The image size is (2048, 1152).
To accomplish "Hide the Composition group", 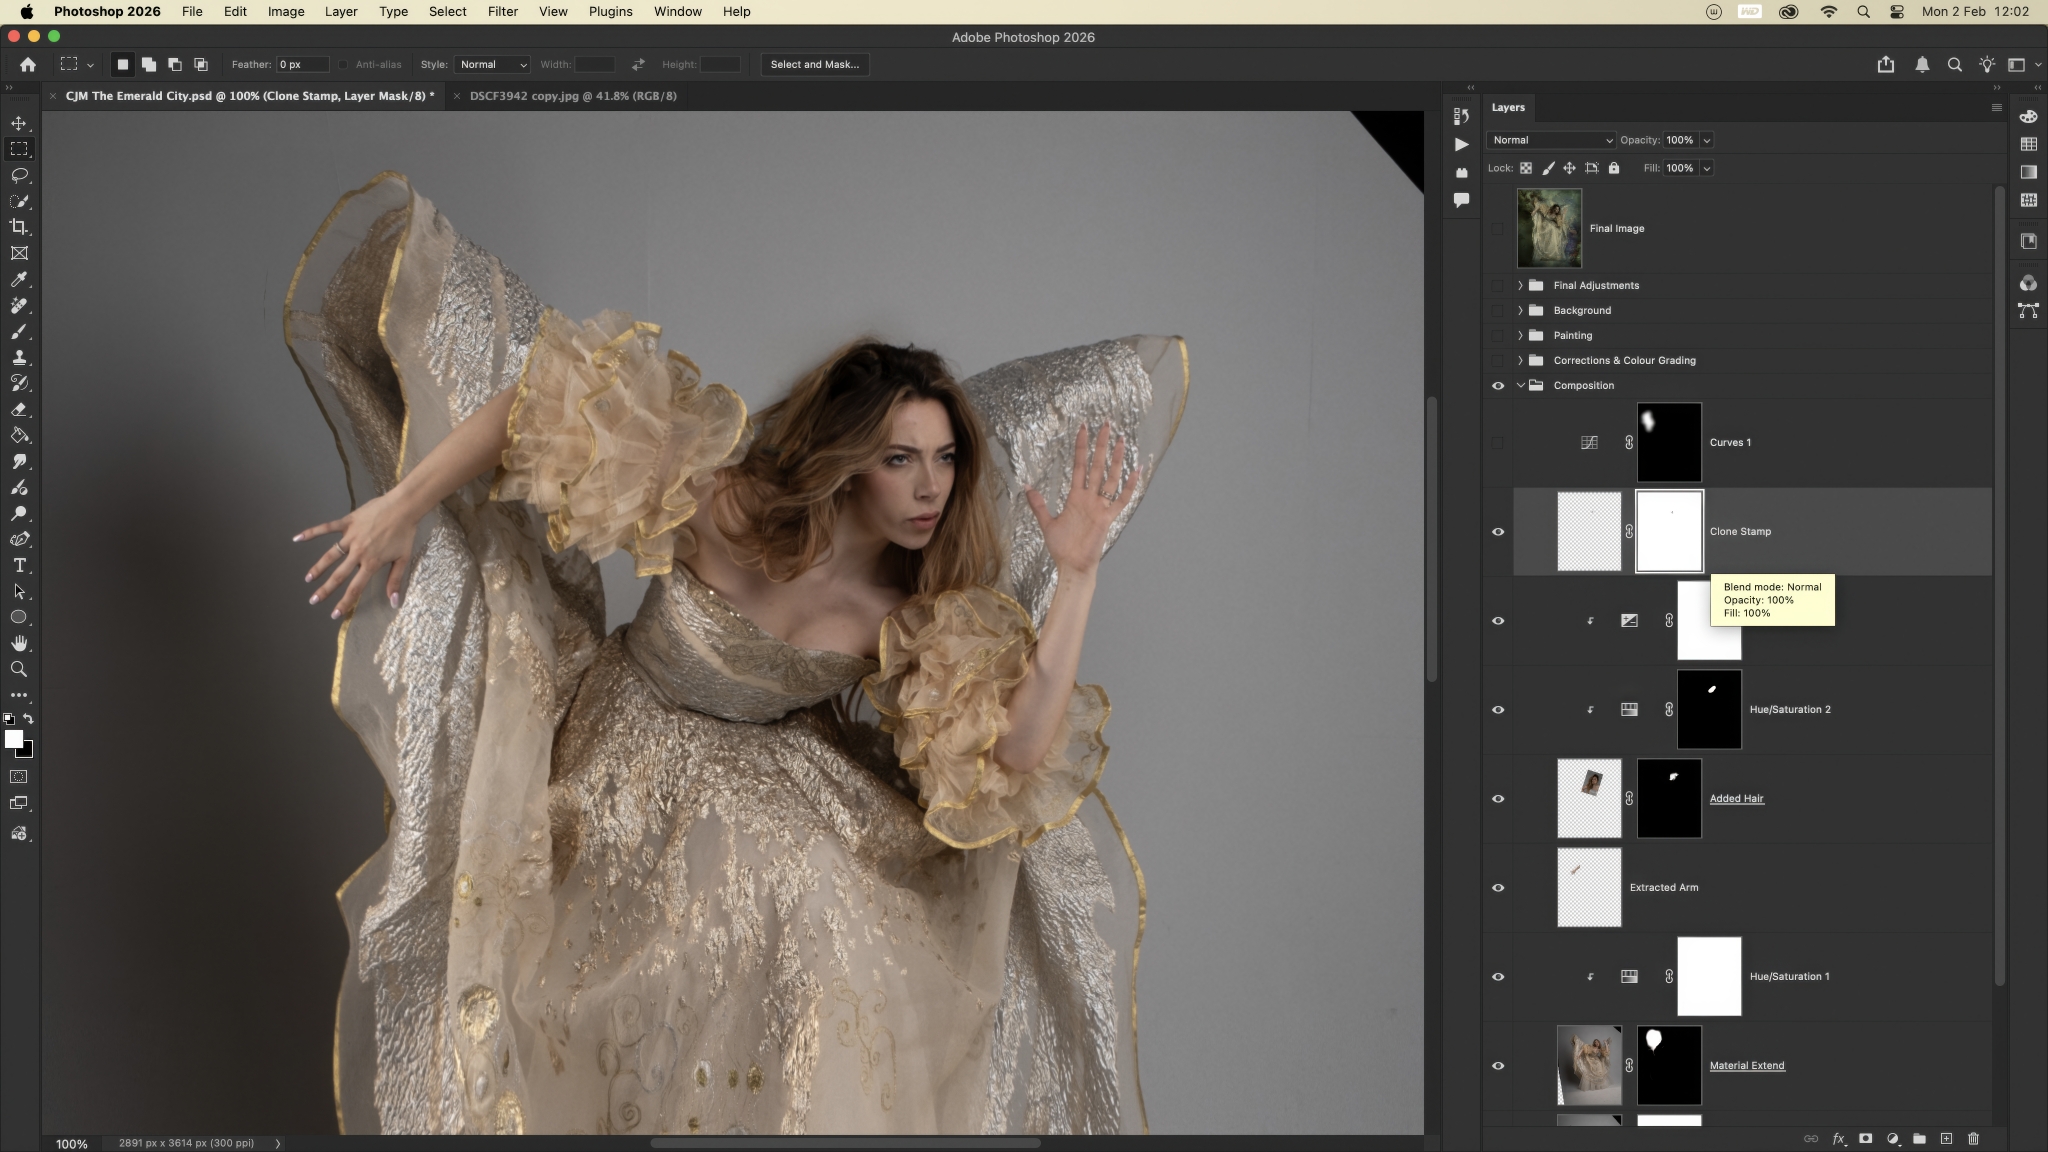I will pos(1497,385).
